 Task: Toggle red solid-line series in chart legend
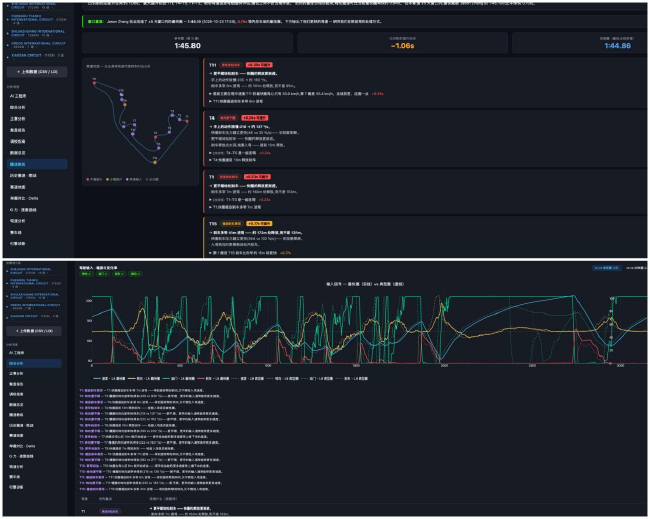tap(213, 378)
